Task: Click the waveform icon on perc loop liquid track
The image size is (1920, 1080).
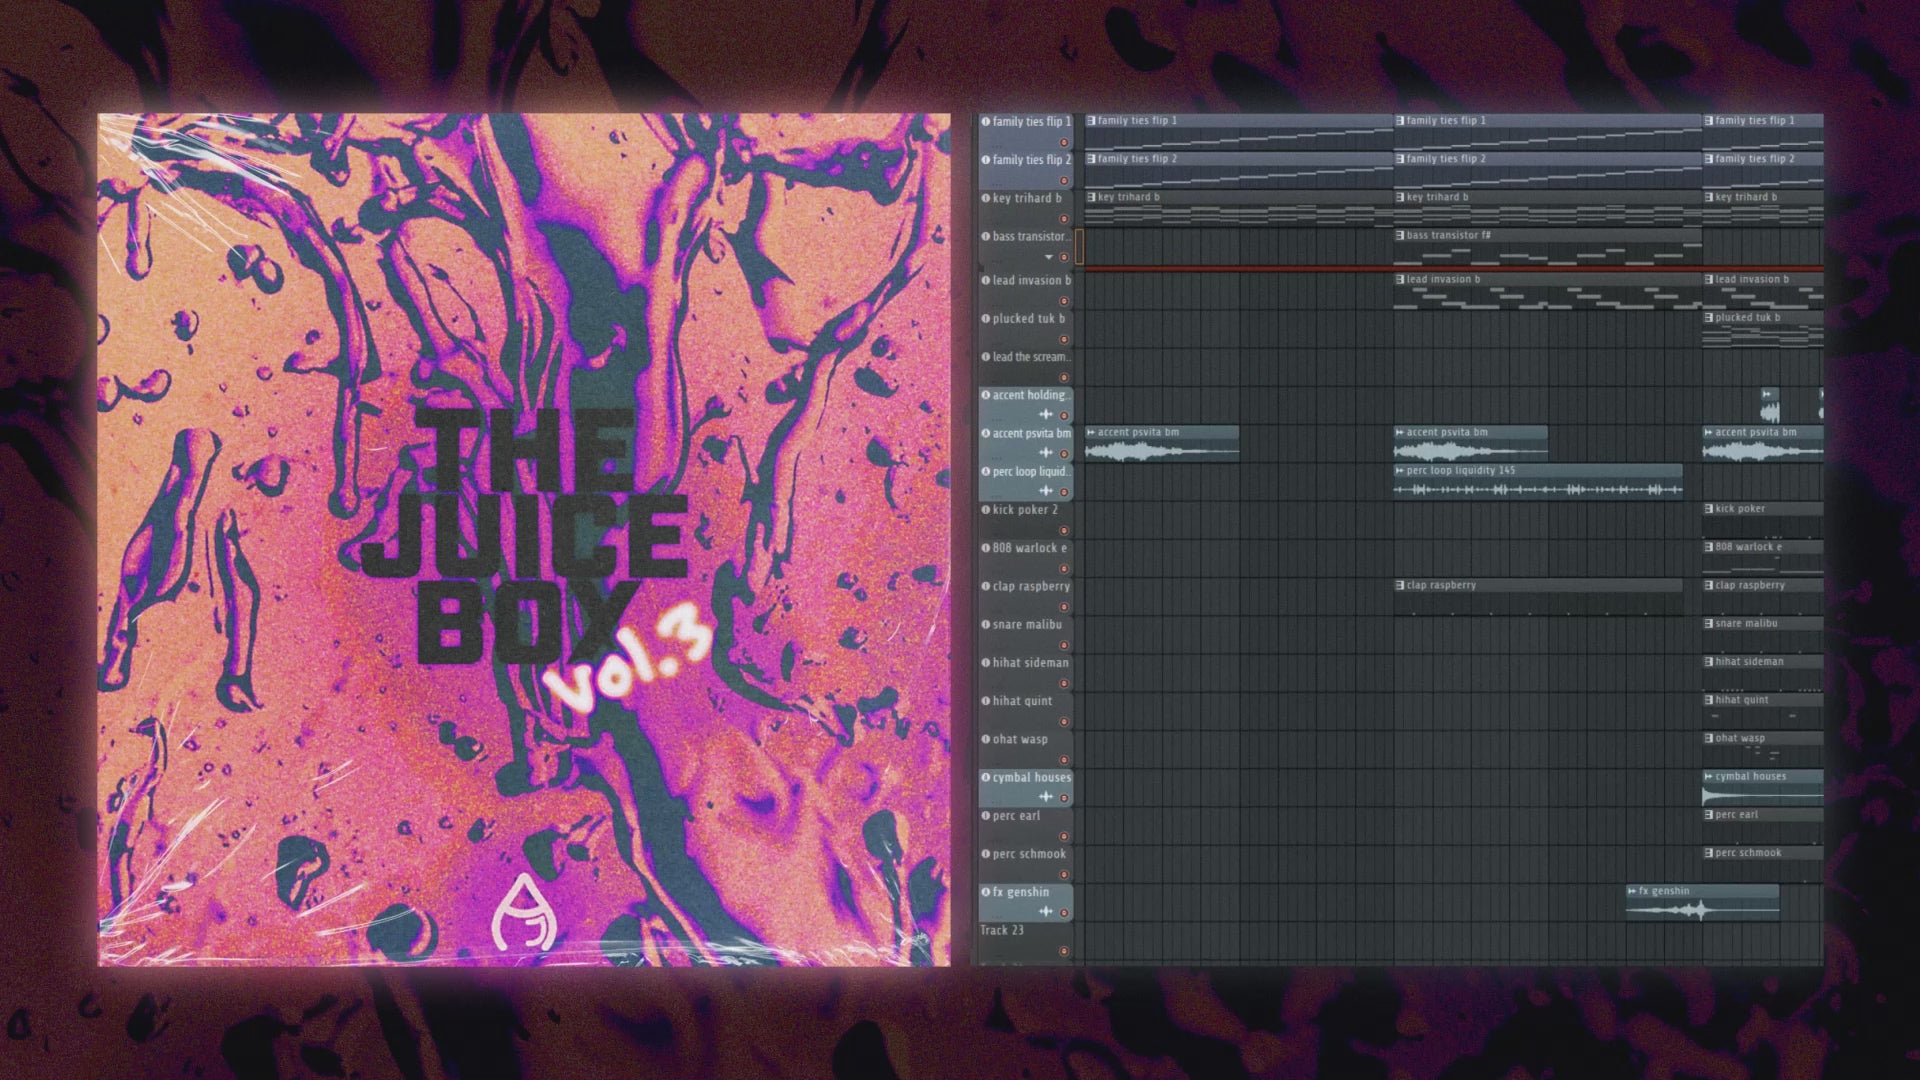Action: click(1046, 491)
